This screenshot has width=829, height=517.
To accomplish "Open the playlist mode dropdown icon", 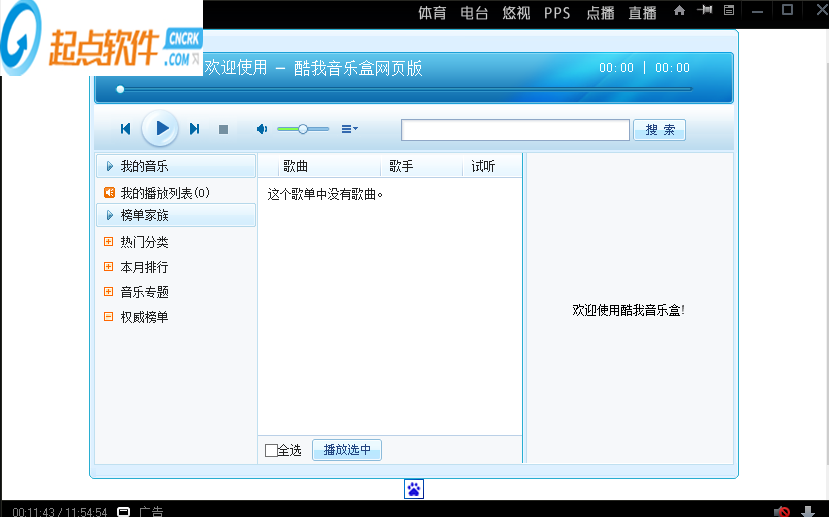I will tap(349, 129).
